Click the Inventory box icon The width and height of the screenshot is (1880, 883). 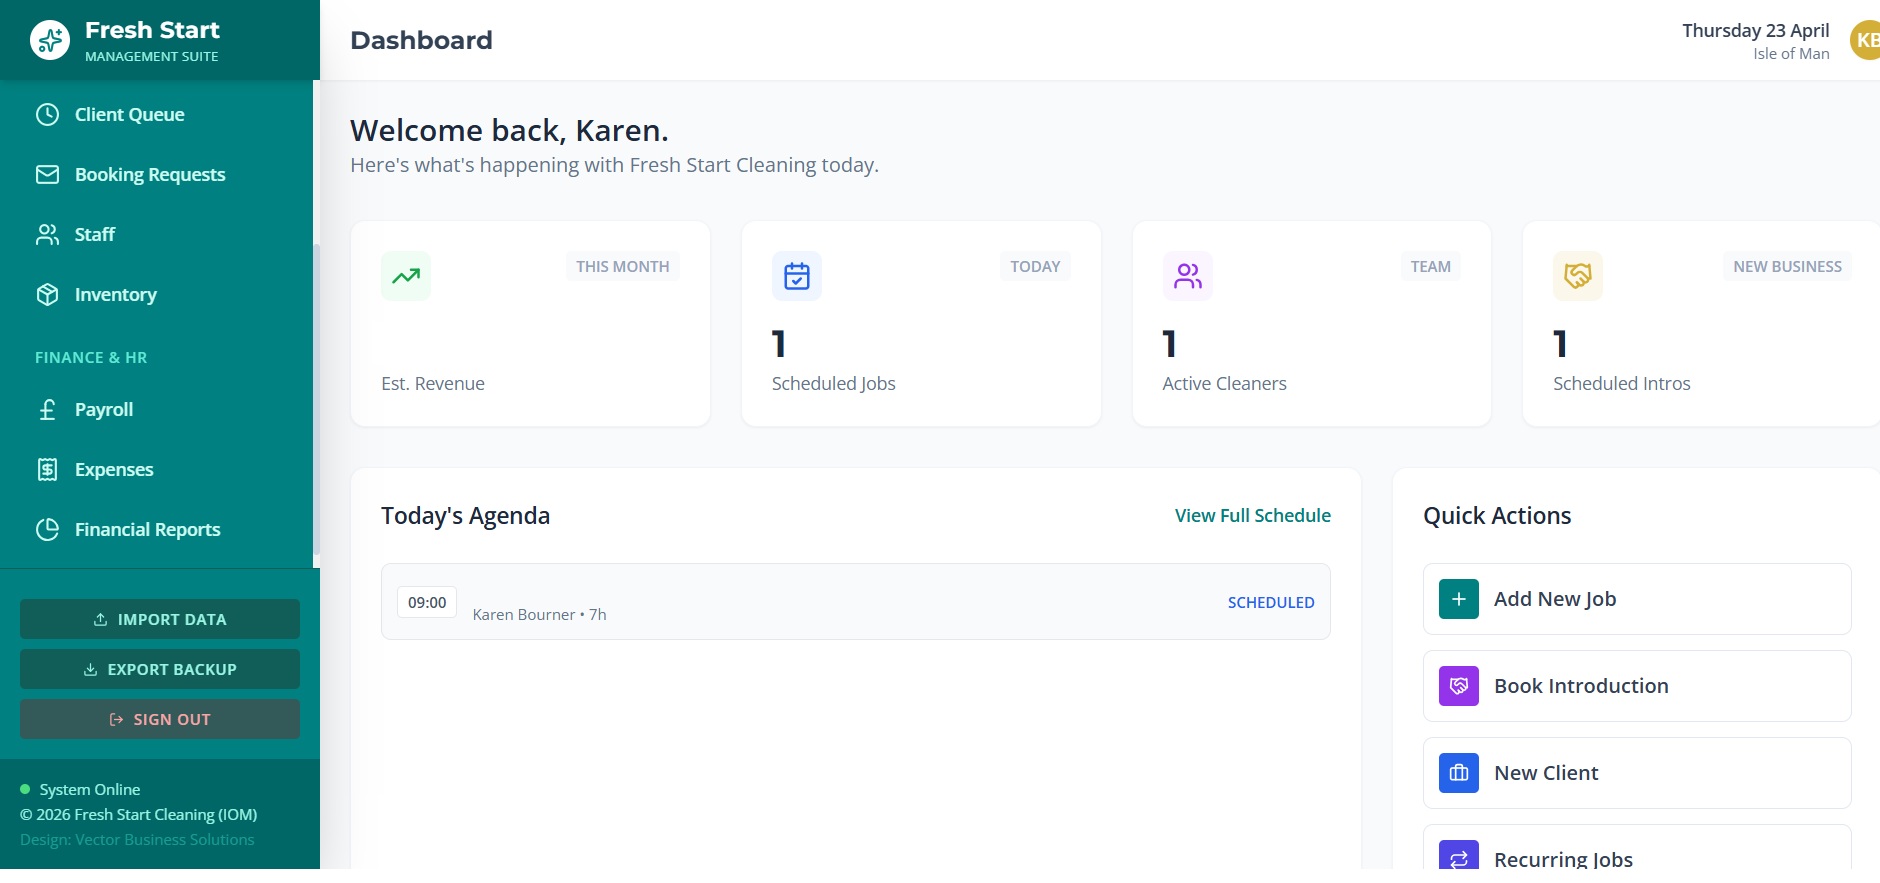tap(47, 294)
